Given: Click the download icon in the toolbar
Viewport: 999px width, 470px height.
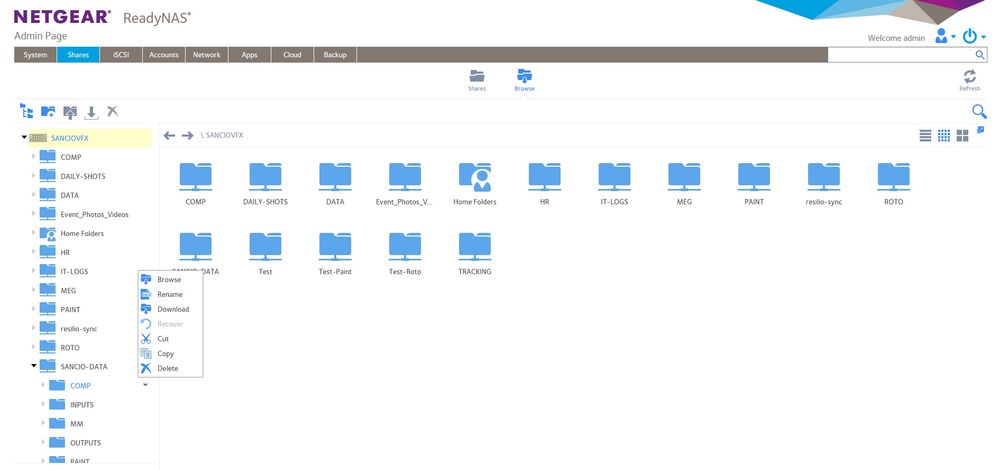Looking at the screenshot, I should coord(91,112).
